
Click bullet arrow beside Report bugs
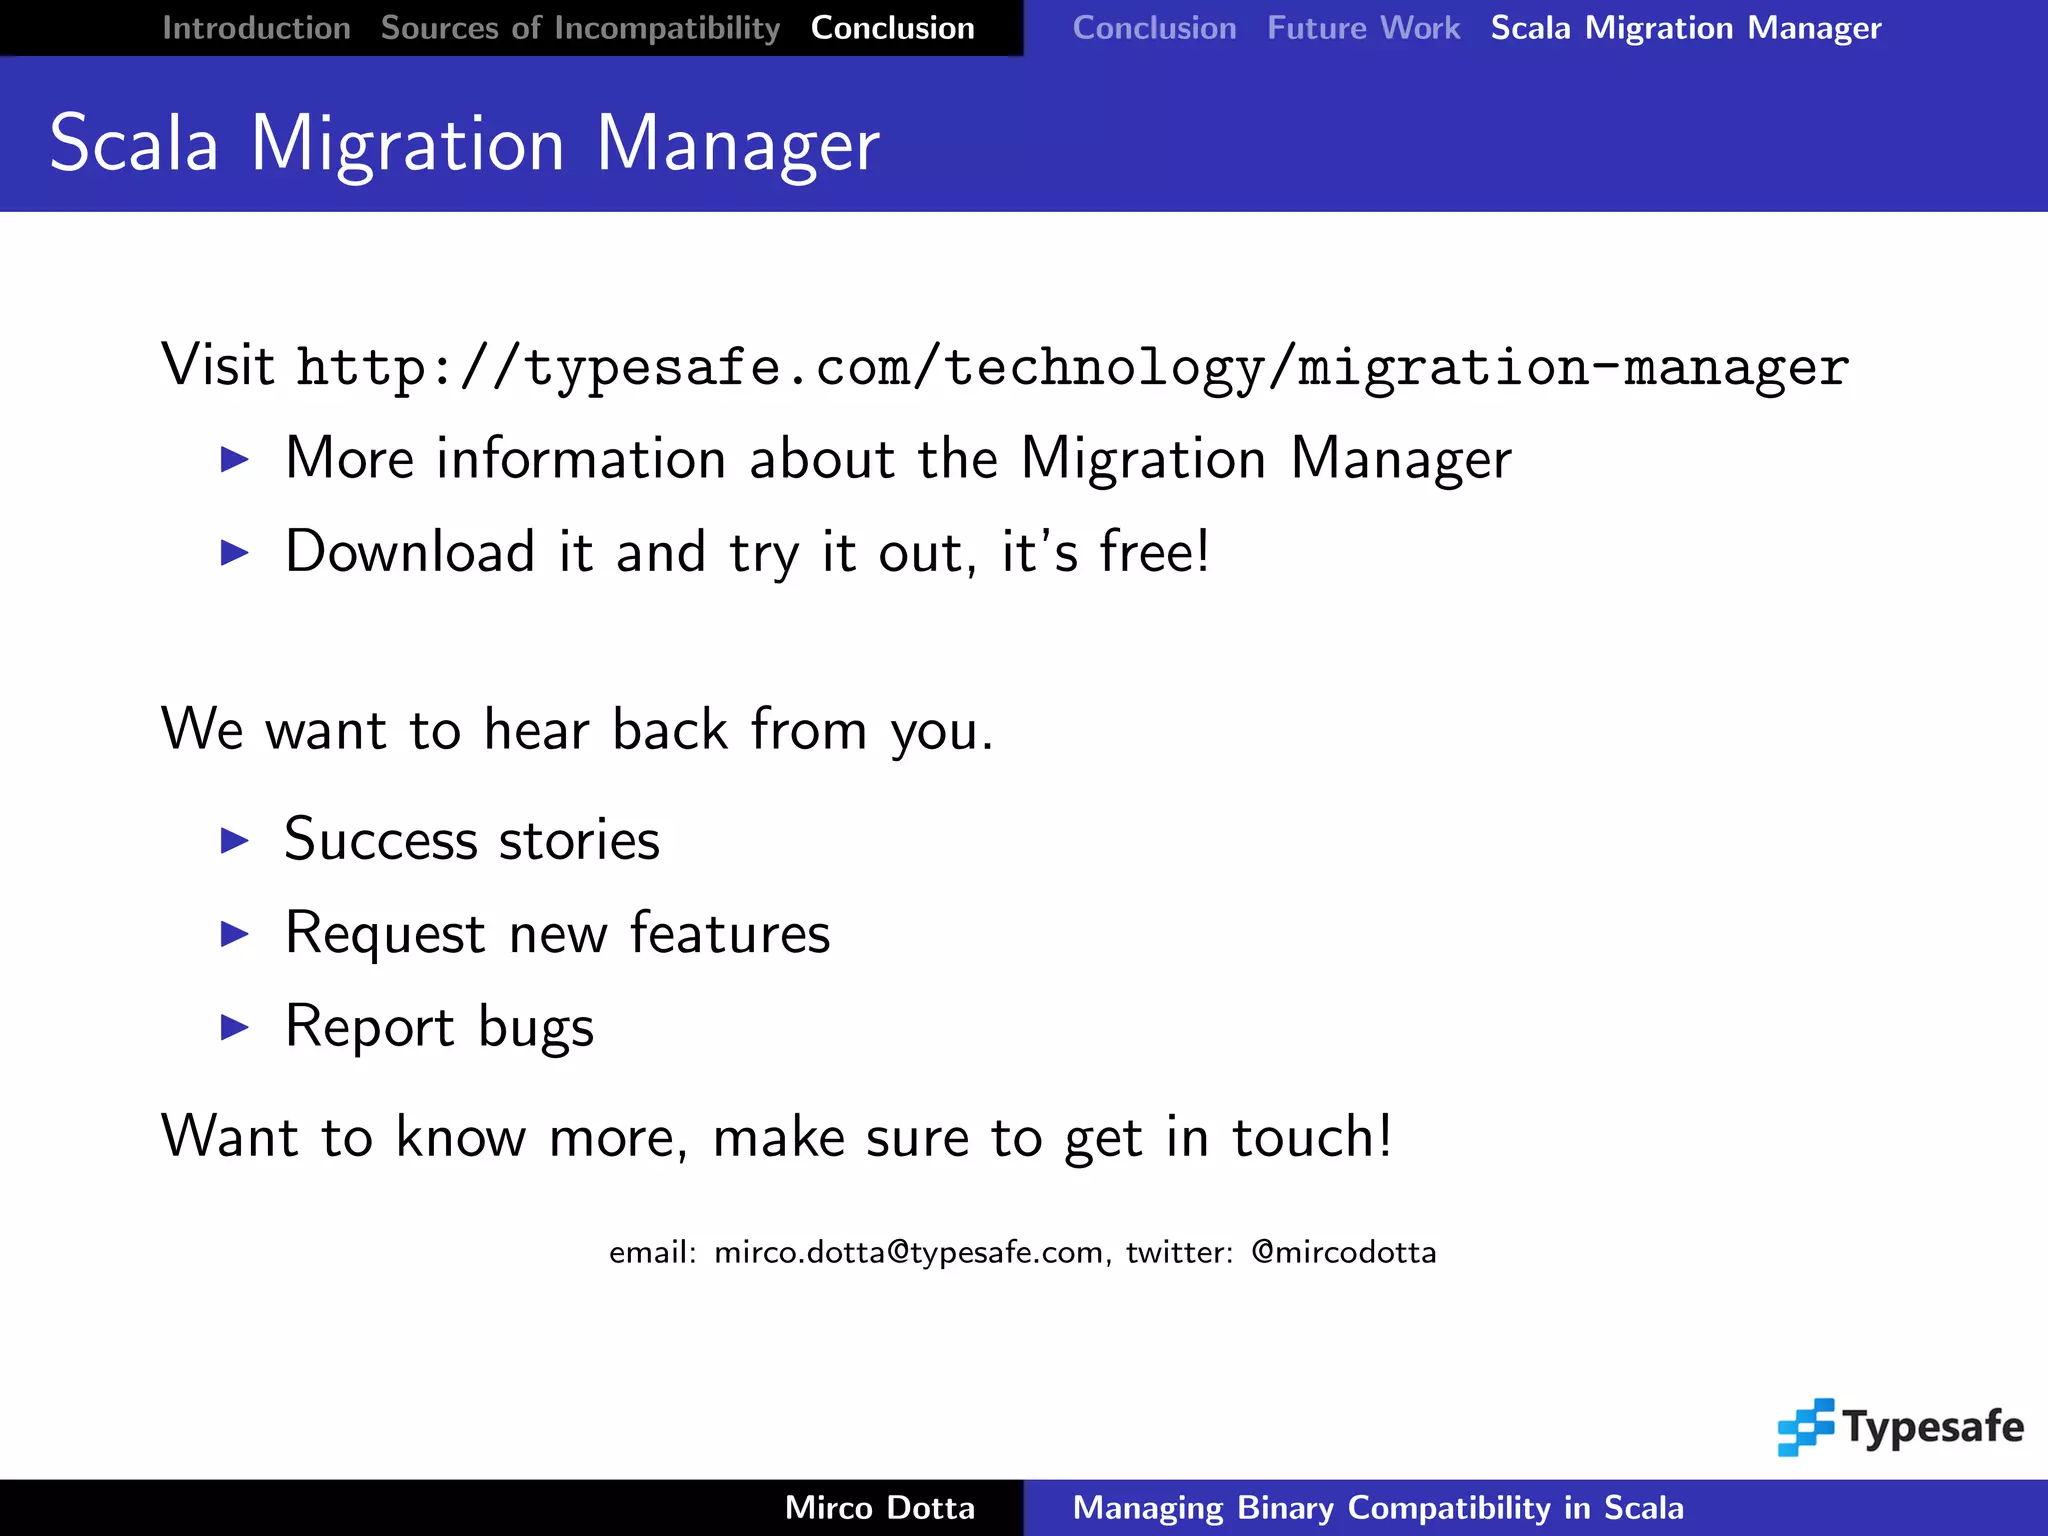point(234,1026)
